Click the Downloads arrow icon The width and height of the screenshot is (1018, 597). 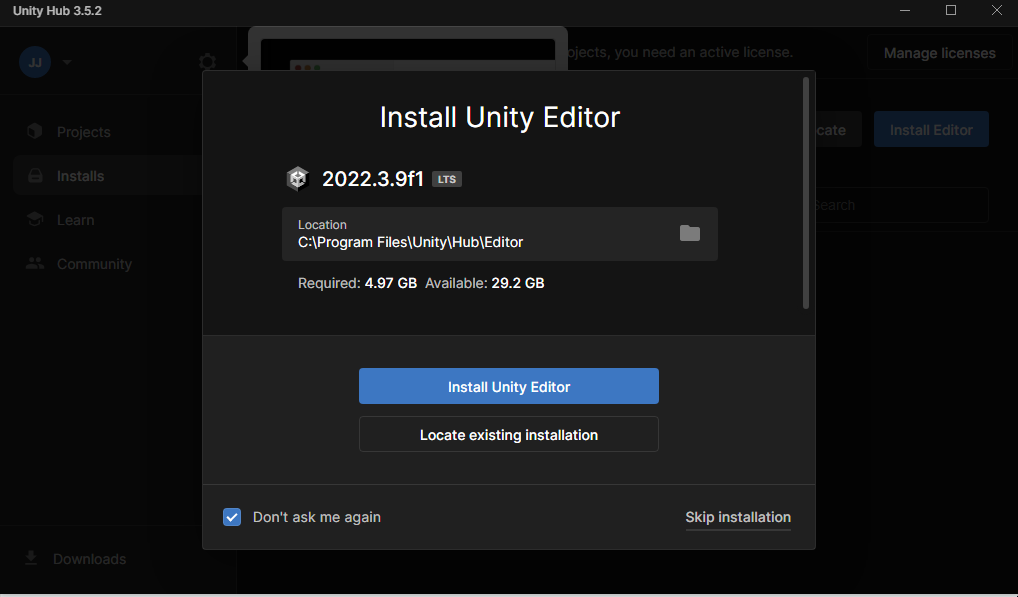[x=31, y=558]
